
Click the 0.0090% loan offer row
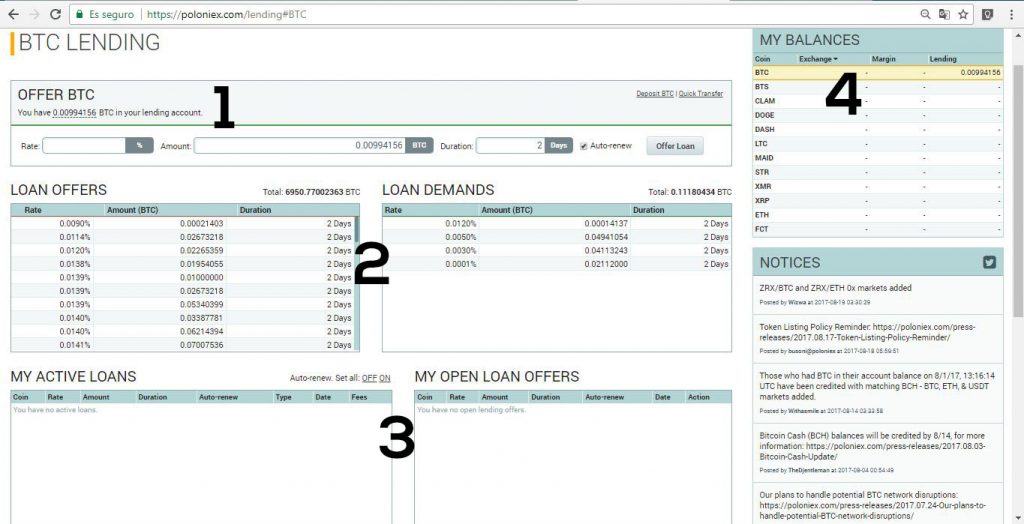tap(182, 223)
